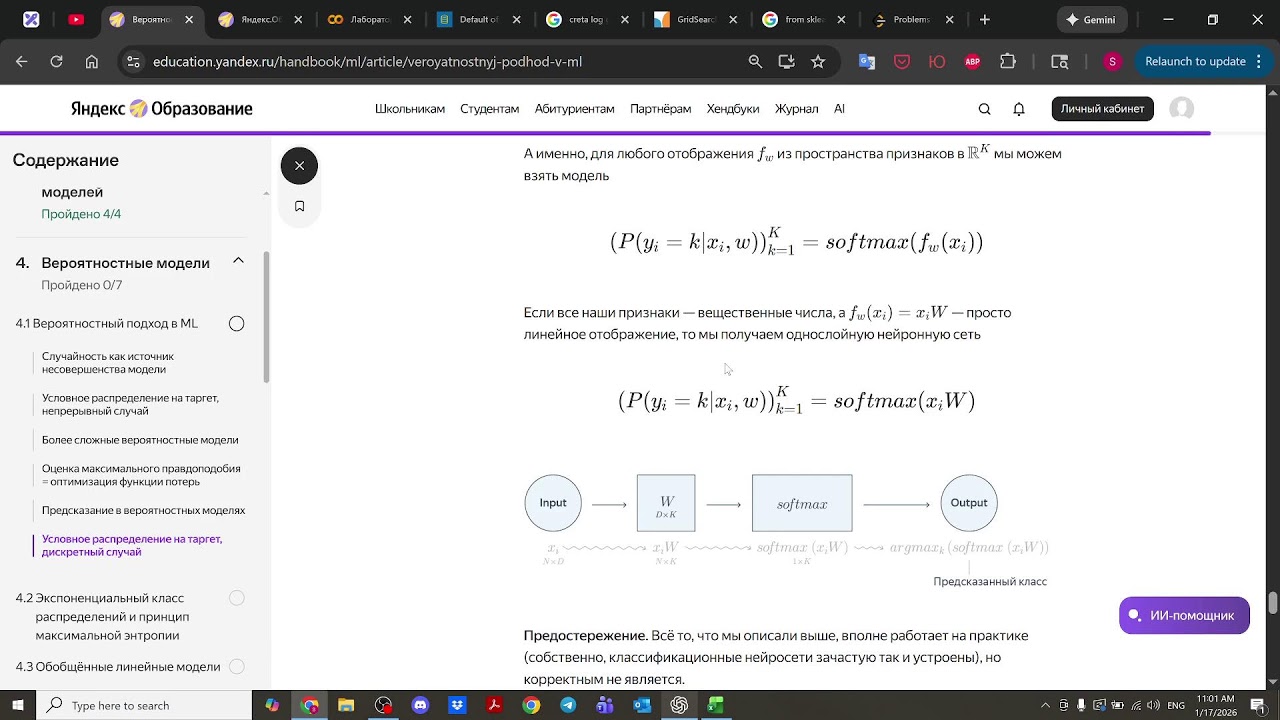This screenshot has height=720, width=1280.
Task: Open the red Ю extension
Action: [937, 61]
